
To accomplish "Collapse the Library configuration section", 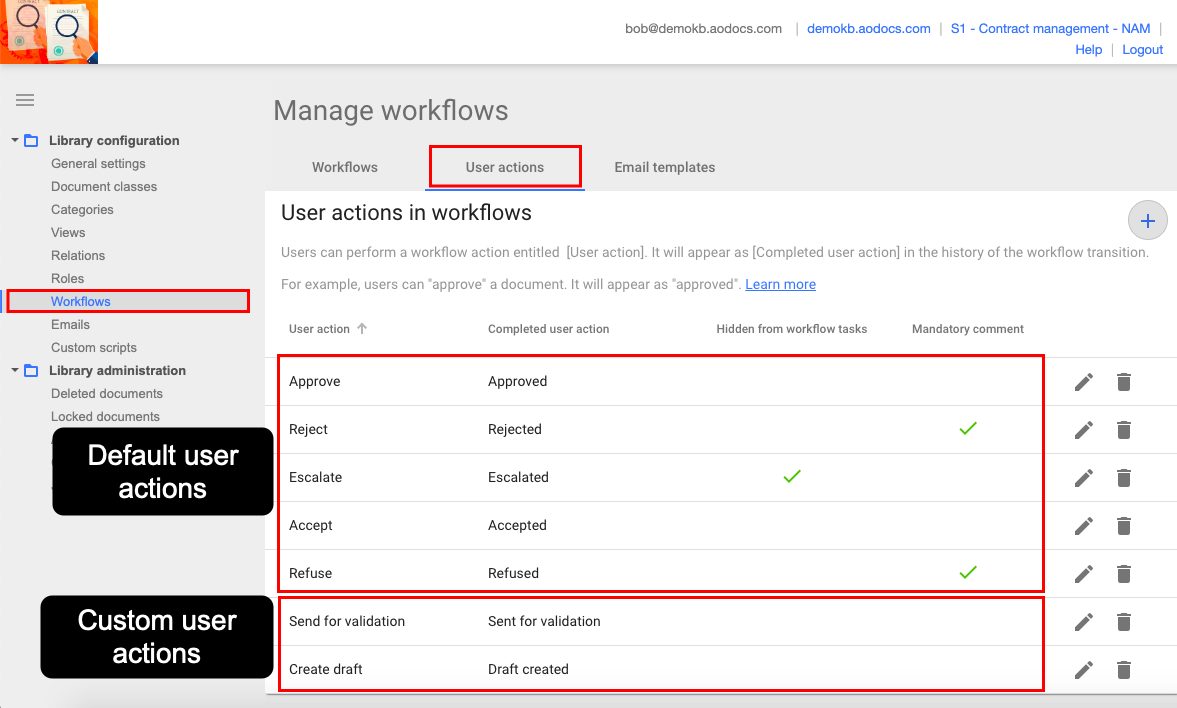I will pyautogui.click(x=15, y=141).
